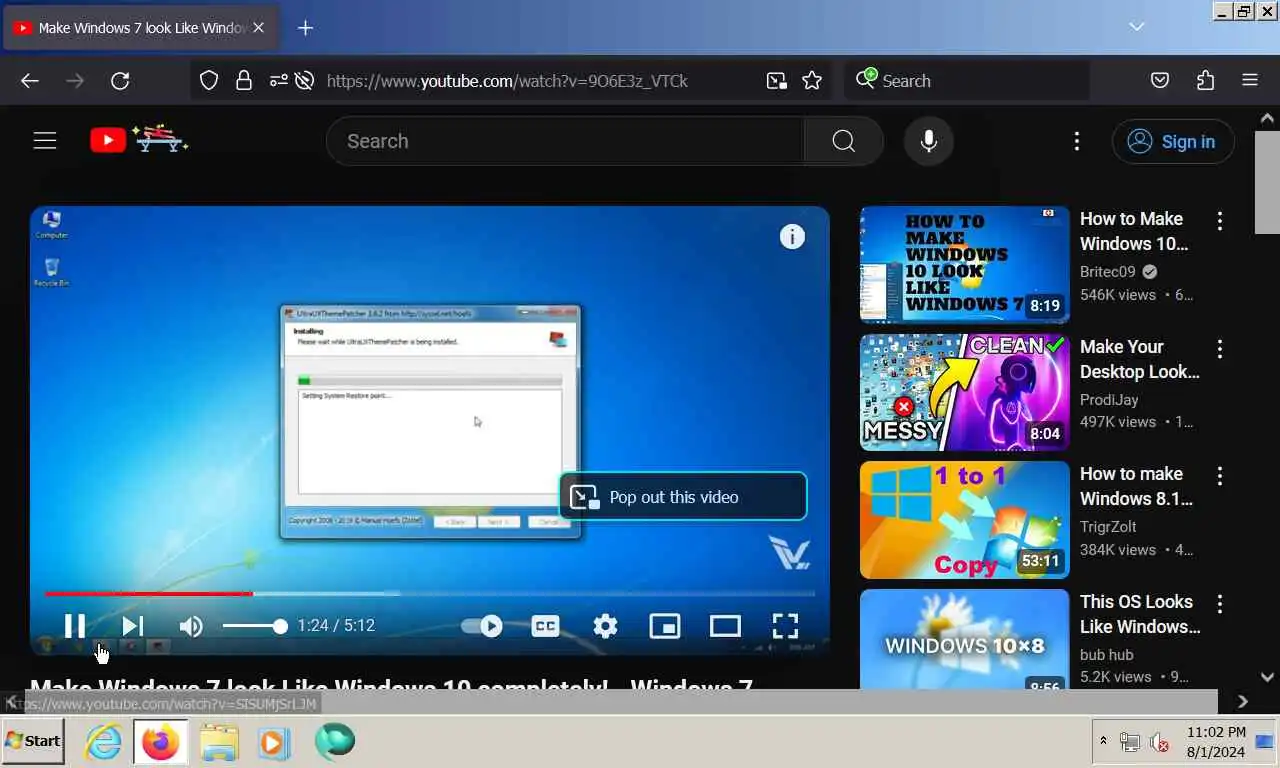Enter full screen mode

point(785,626)
